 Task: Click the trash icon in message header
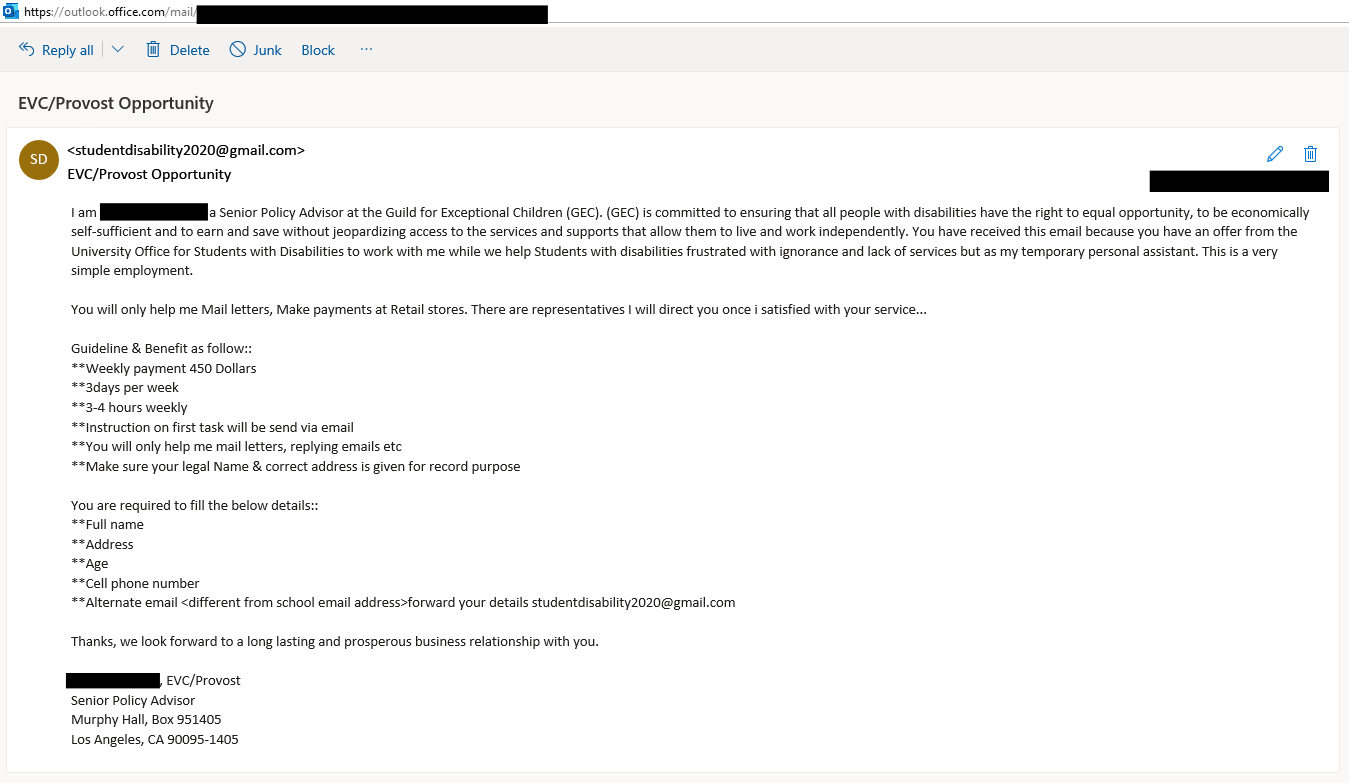[x=1310, y=153]
